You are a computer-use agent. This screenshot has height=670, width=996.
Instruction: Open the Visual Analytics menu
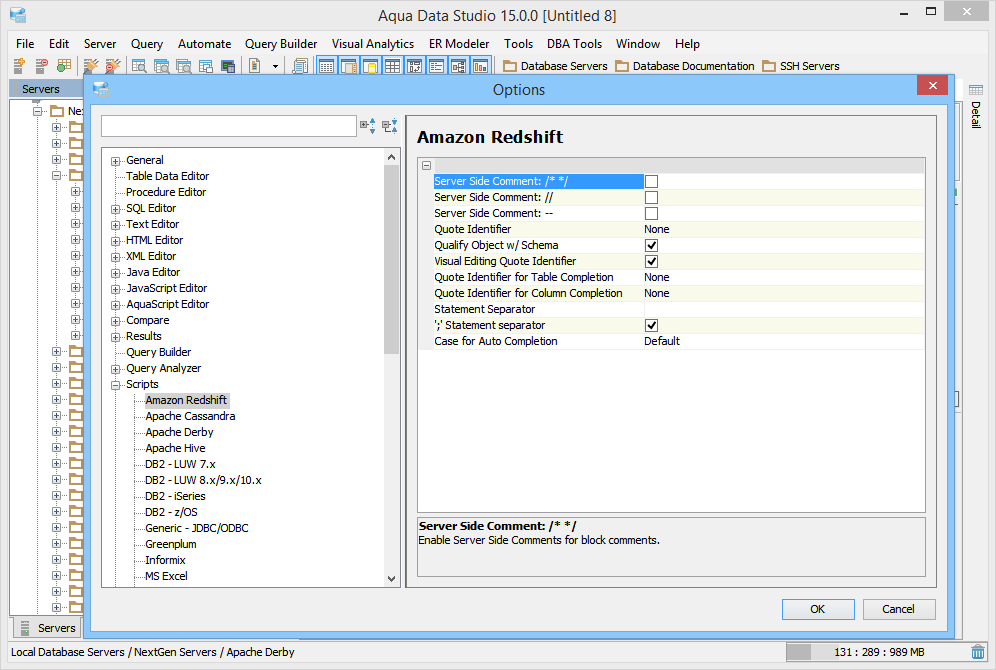point(373,44)
